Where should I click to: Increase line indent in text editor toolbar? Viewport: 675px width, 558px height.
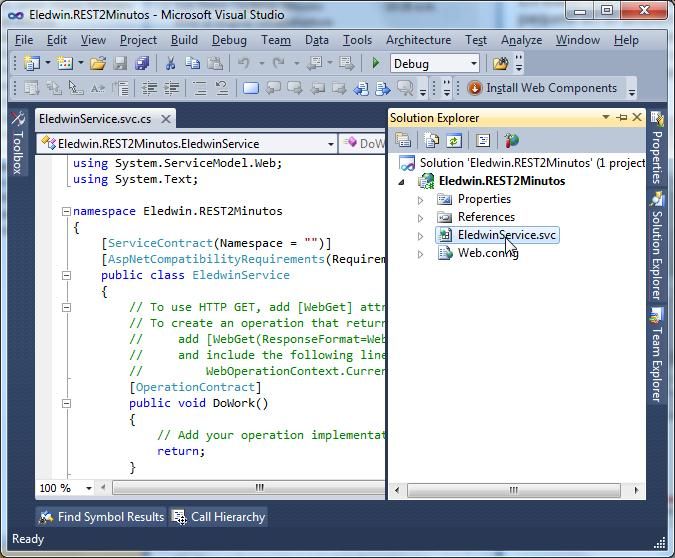(x=172, y=88)
